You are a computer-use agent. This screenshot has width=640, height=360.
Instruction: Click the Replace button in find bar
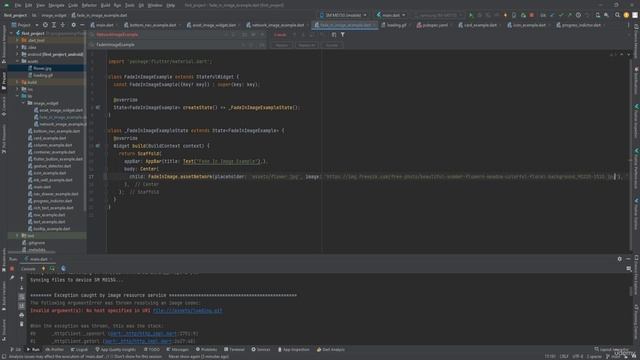[282, 45]
